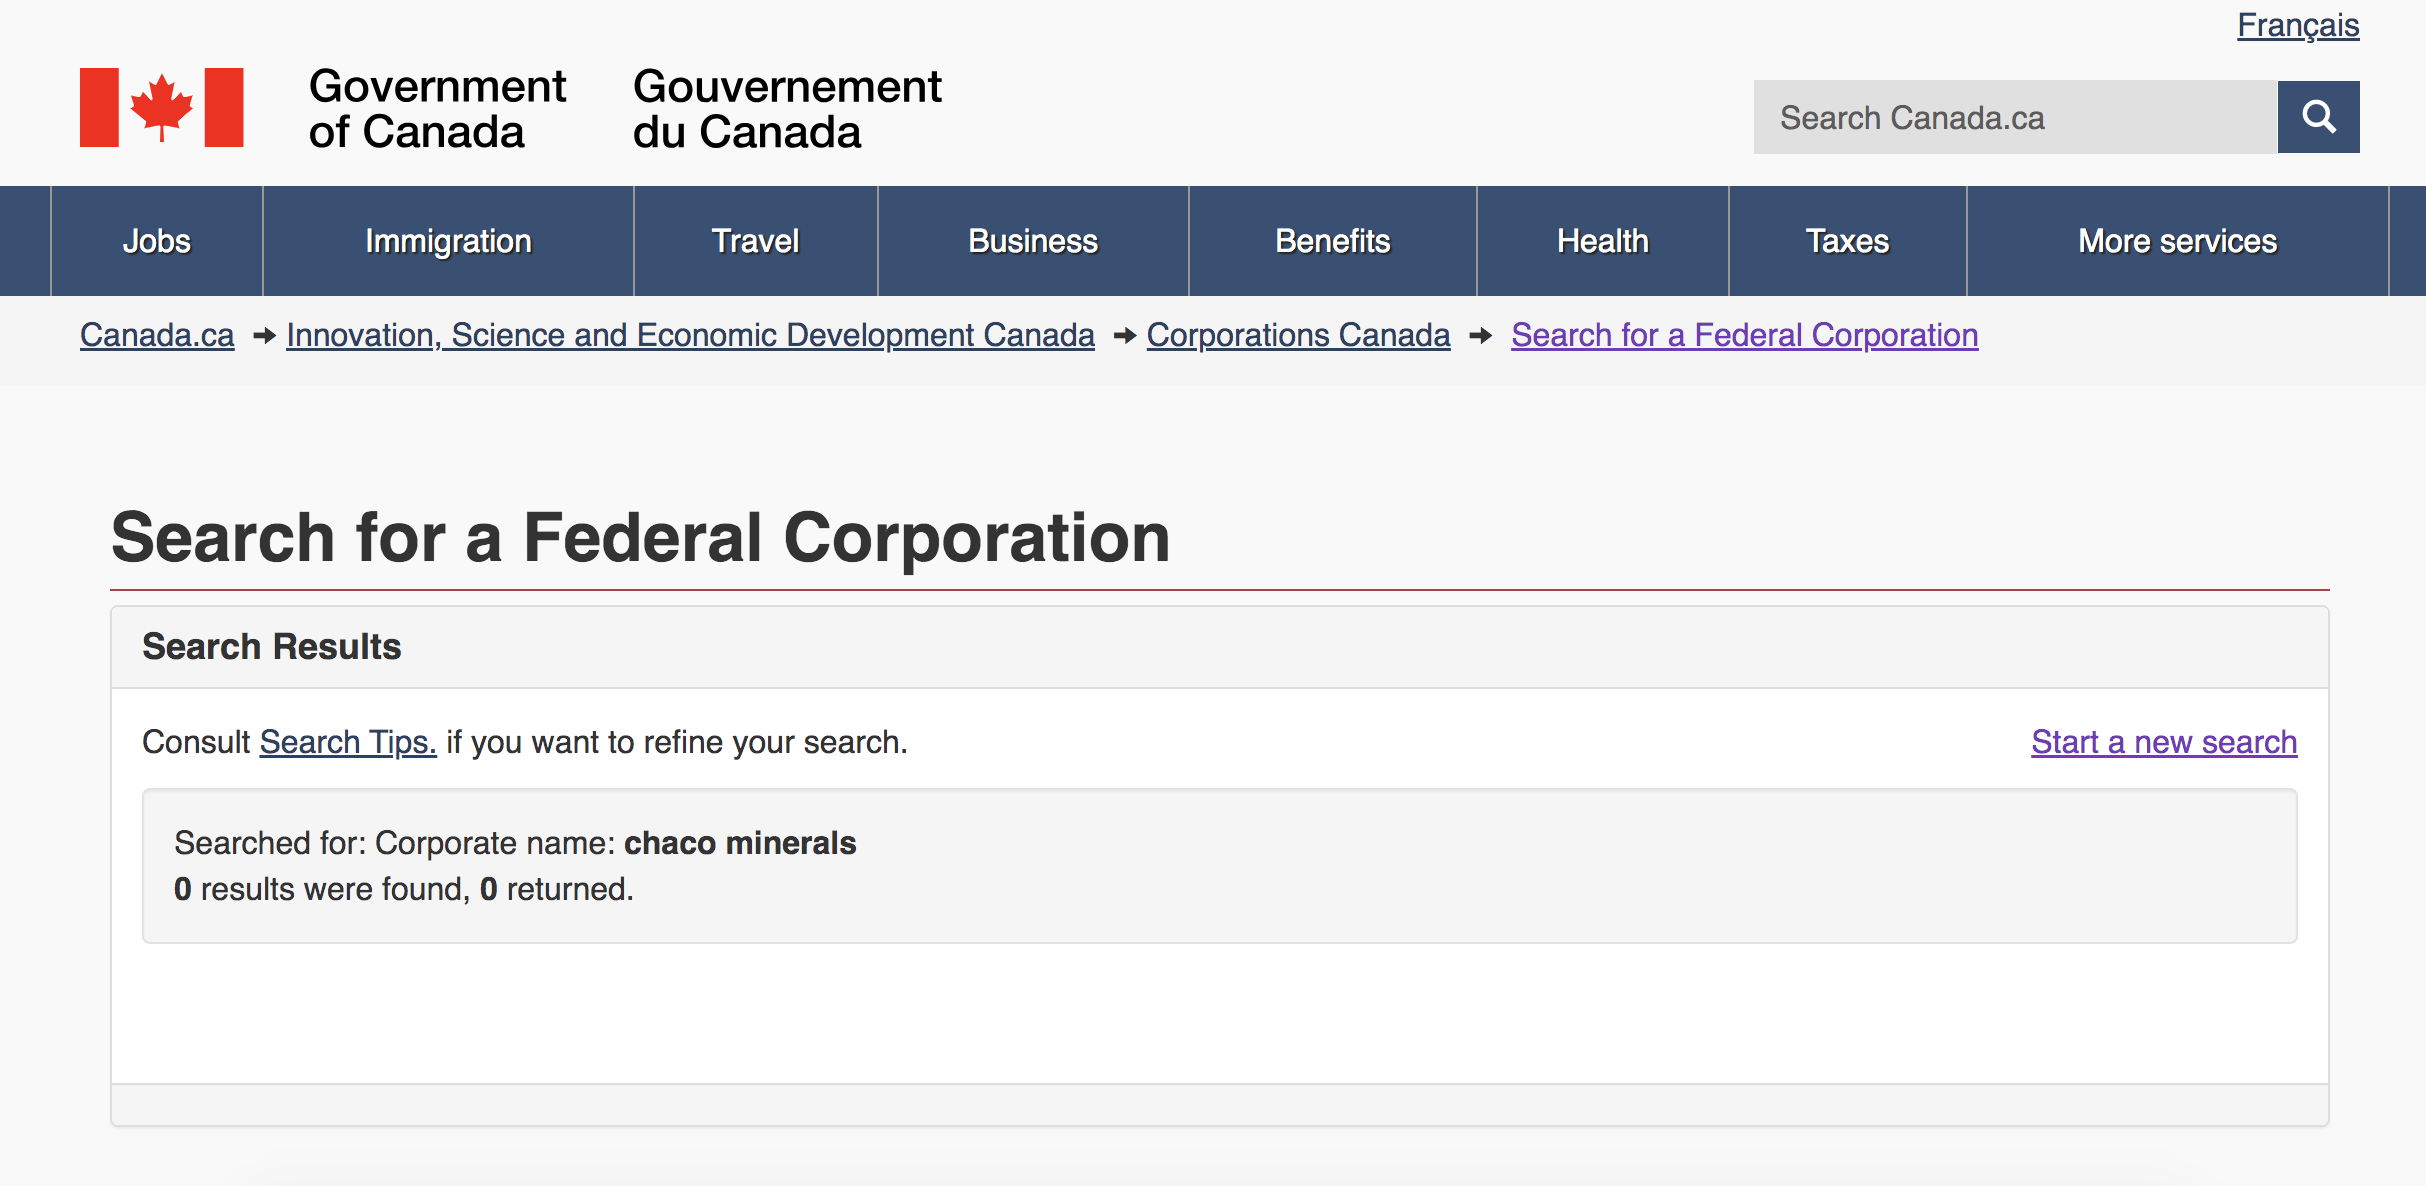Open the Jobs menu item
The height and width of the screenshot is (1186, 2426).
(157, 241)
